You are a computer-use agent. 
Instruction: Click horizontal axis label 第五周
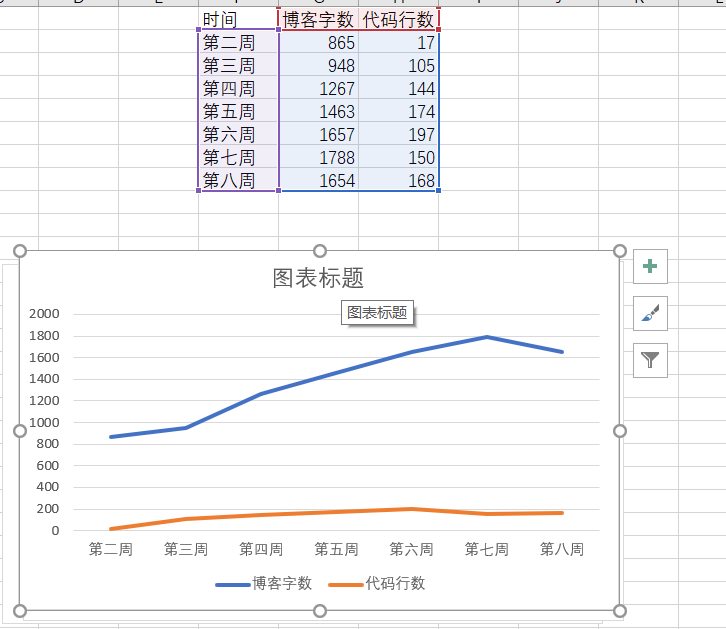(x=336, y=549)
